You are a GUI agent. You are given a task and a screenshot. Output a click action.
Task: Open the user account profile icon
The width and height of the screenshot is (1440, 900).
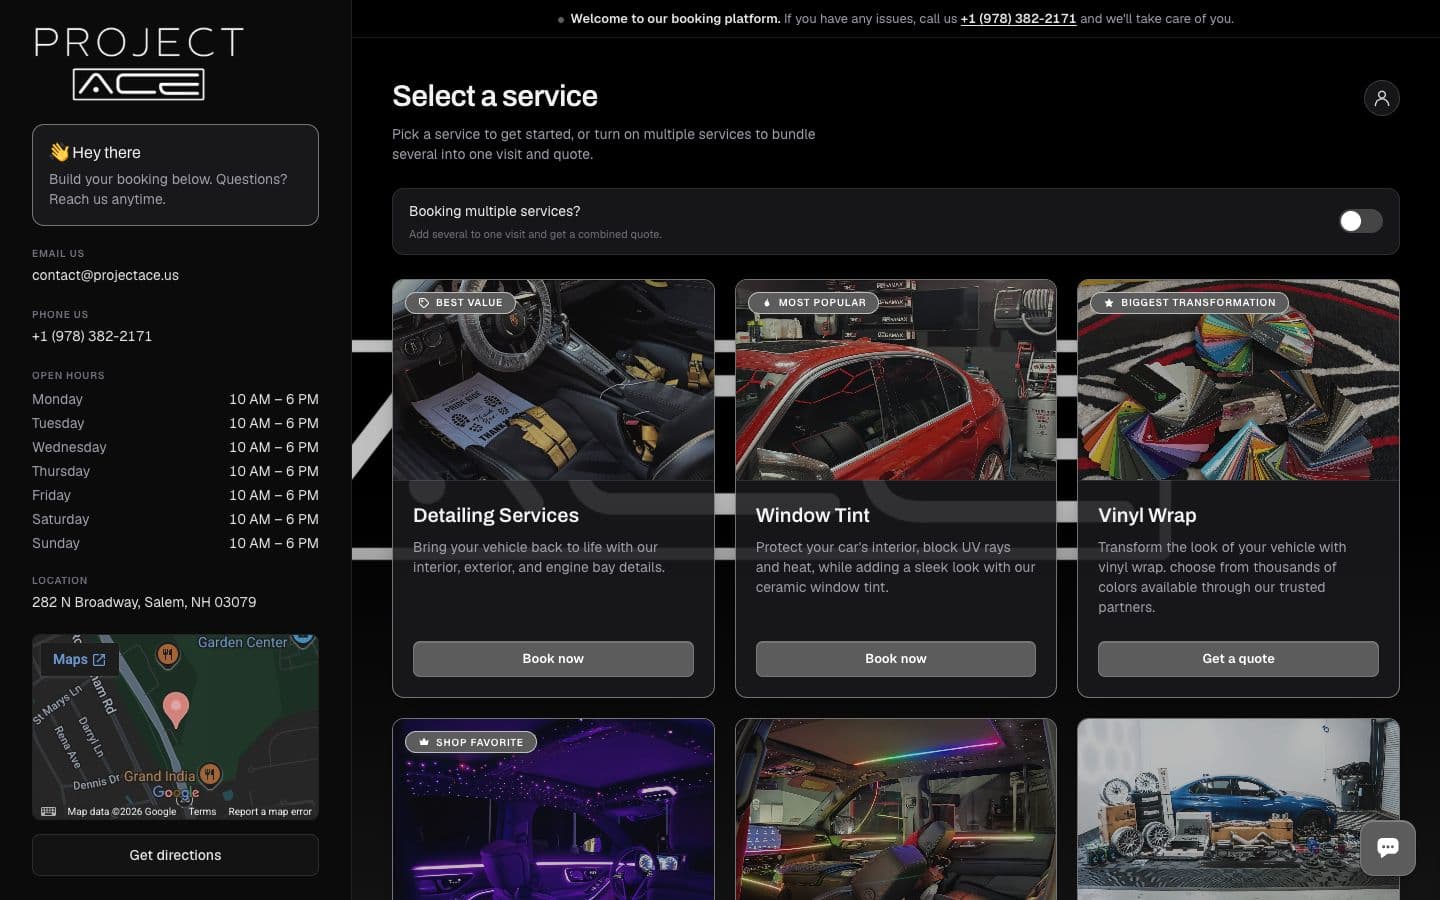[x=1381, y=98]
